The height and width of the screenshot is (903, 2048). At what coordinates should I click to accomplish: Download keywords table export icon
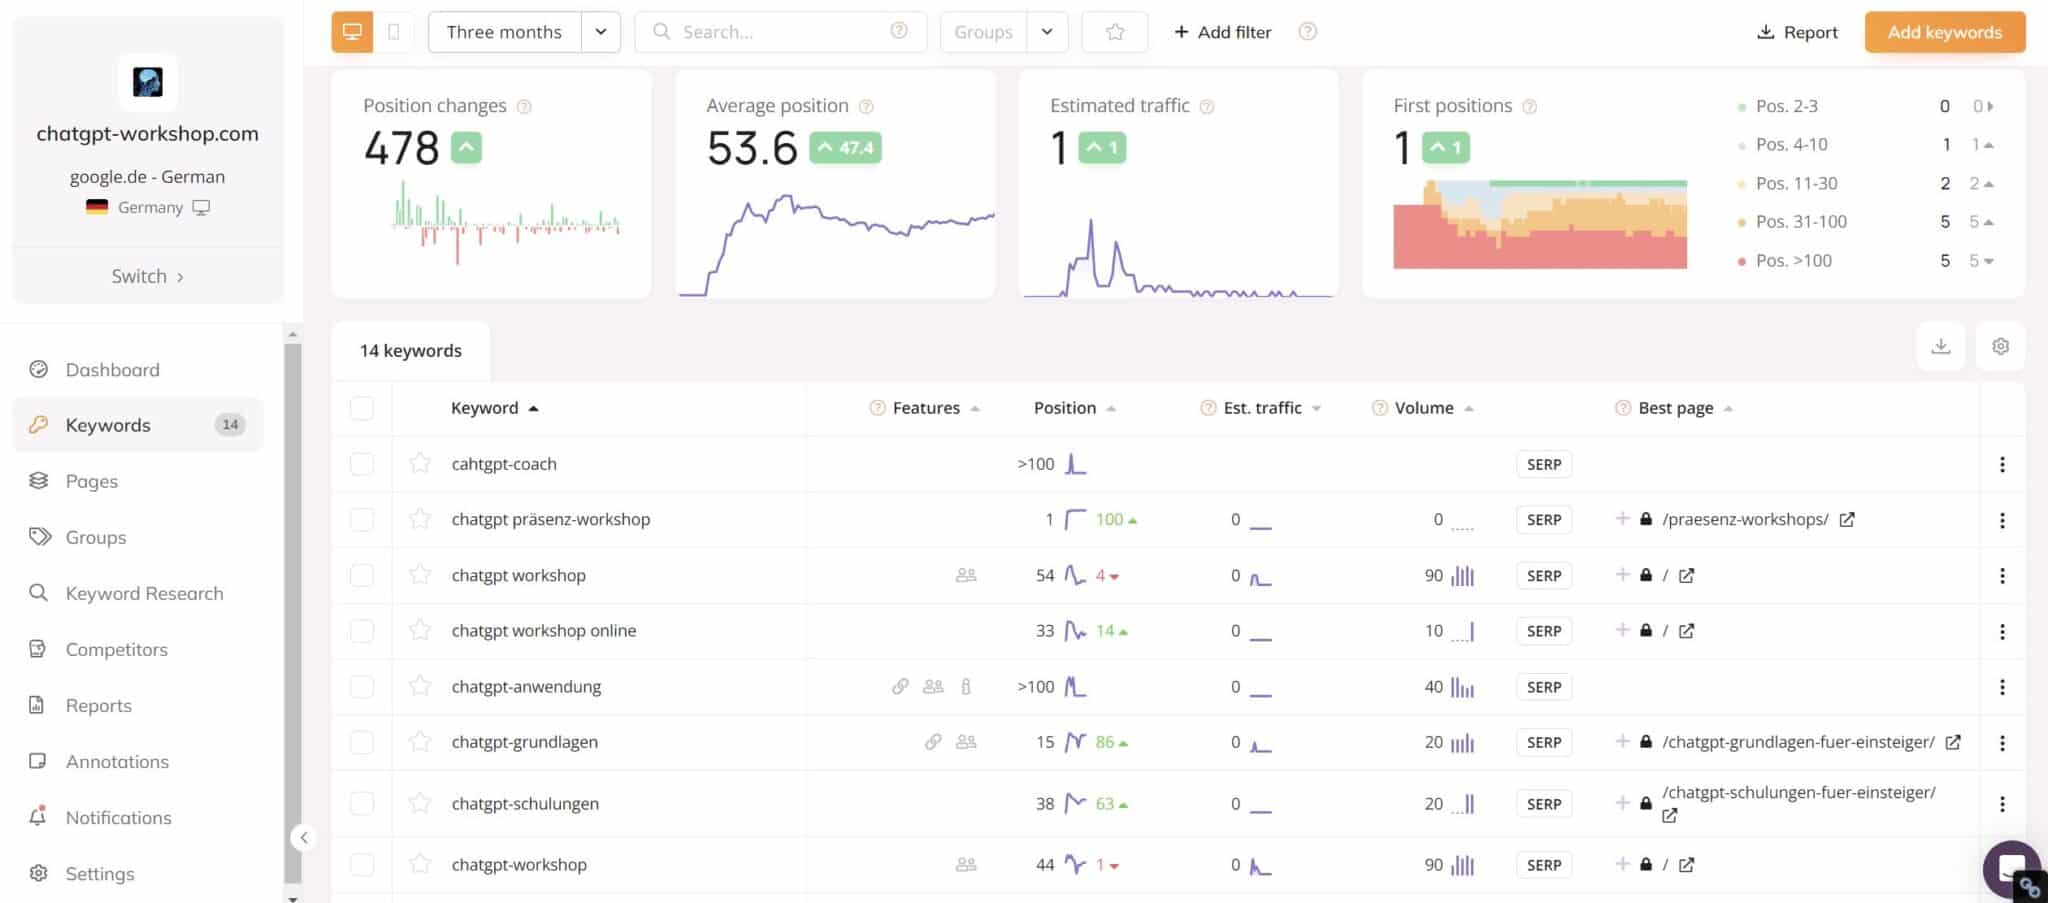pos(1941,346)
